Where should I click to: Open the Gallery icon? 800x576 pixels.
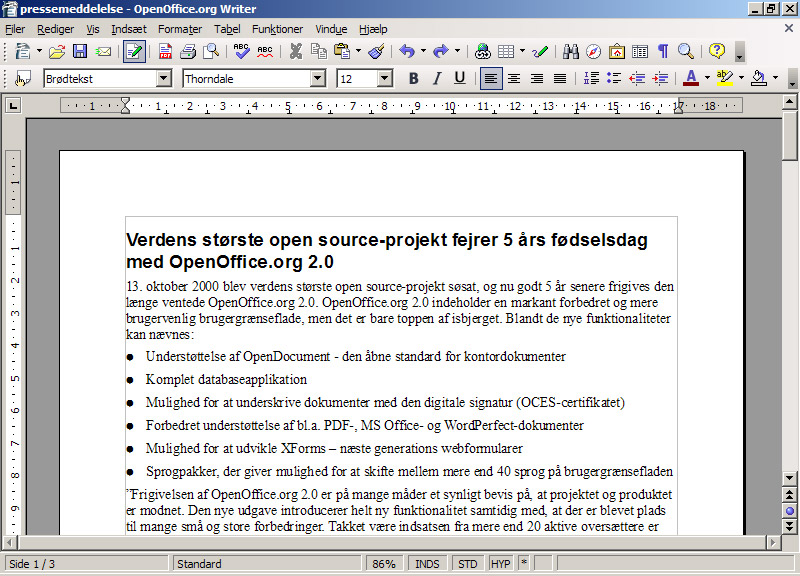pos(616,52)
